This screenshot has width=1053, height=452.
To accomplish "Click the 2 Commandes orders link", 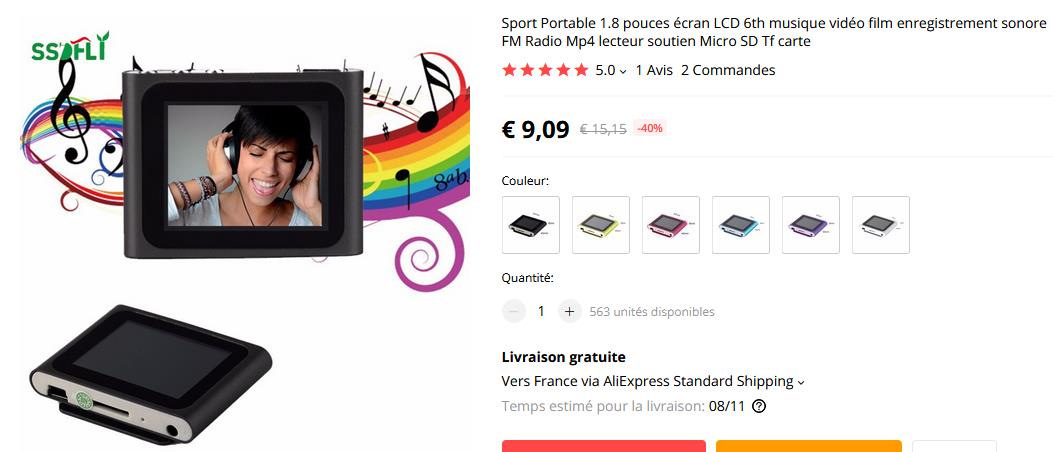I will [728, 70].
